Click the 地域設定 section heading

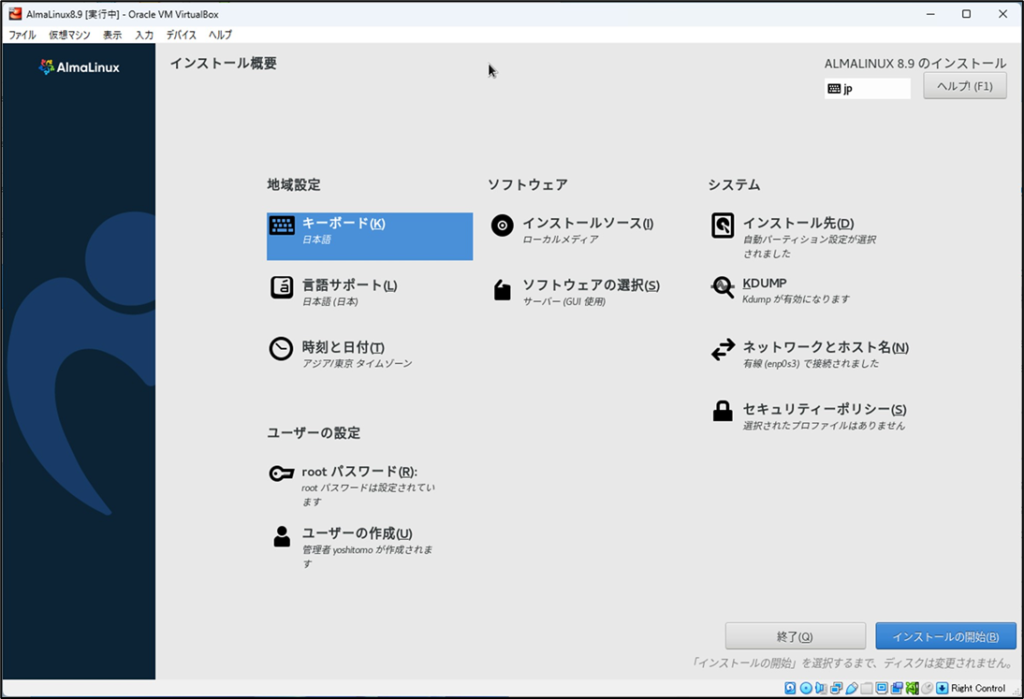(x=294, y=184)
